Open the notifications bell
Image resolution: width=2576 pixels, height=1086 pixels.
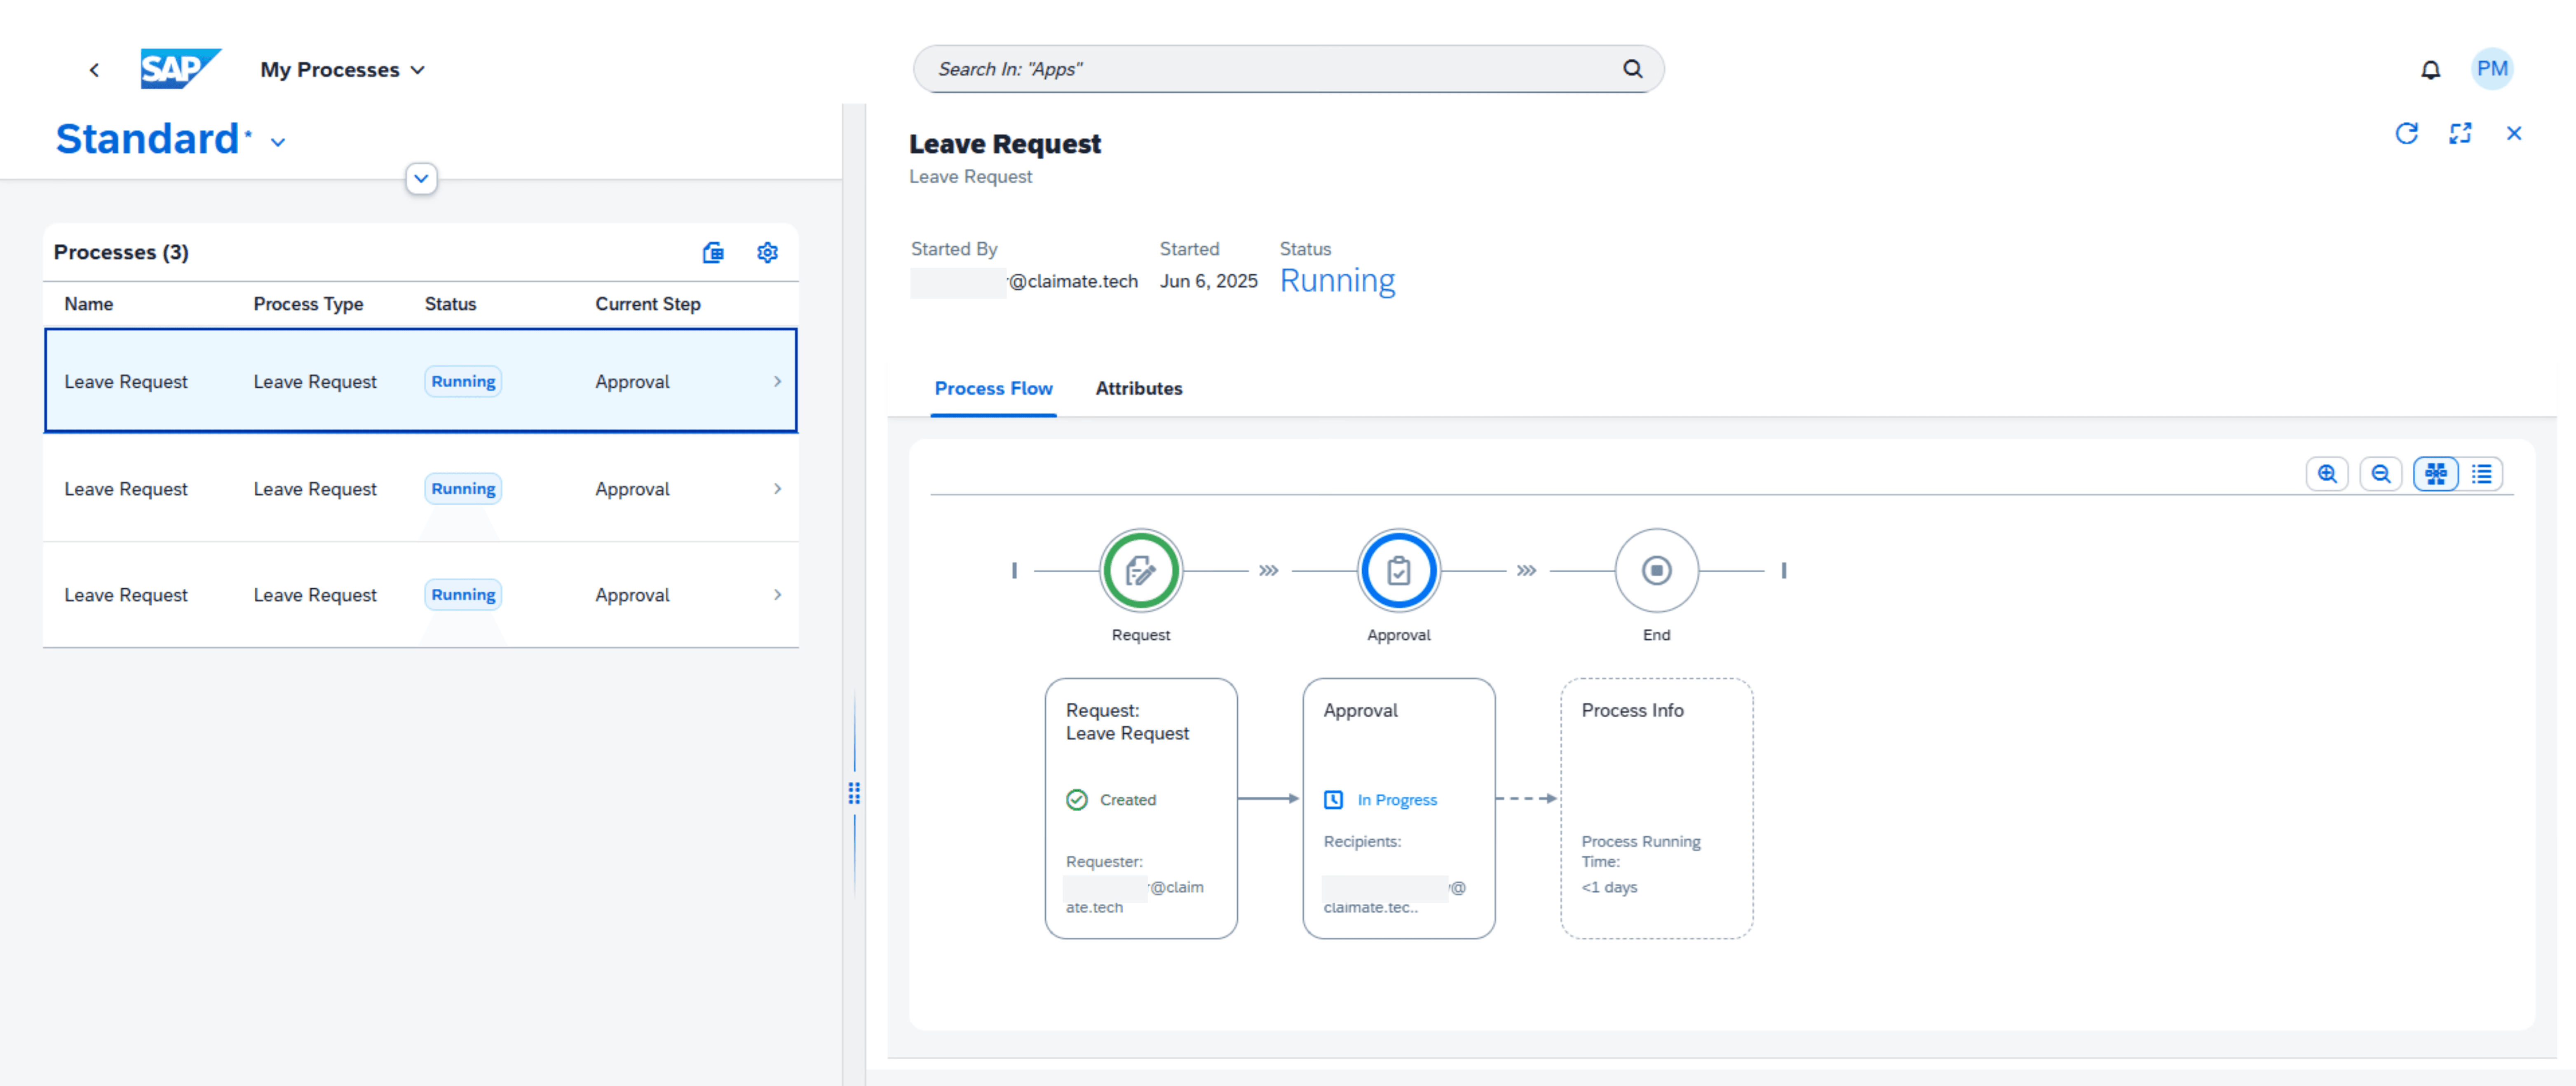point(2430,70)
